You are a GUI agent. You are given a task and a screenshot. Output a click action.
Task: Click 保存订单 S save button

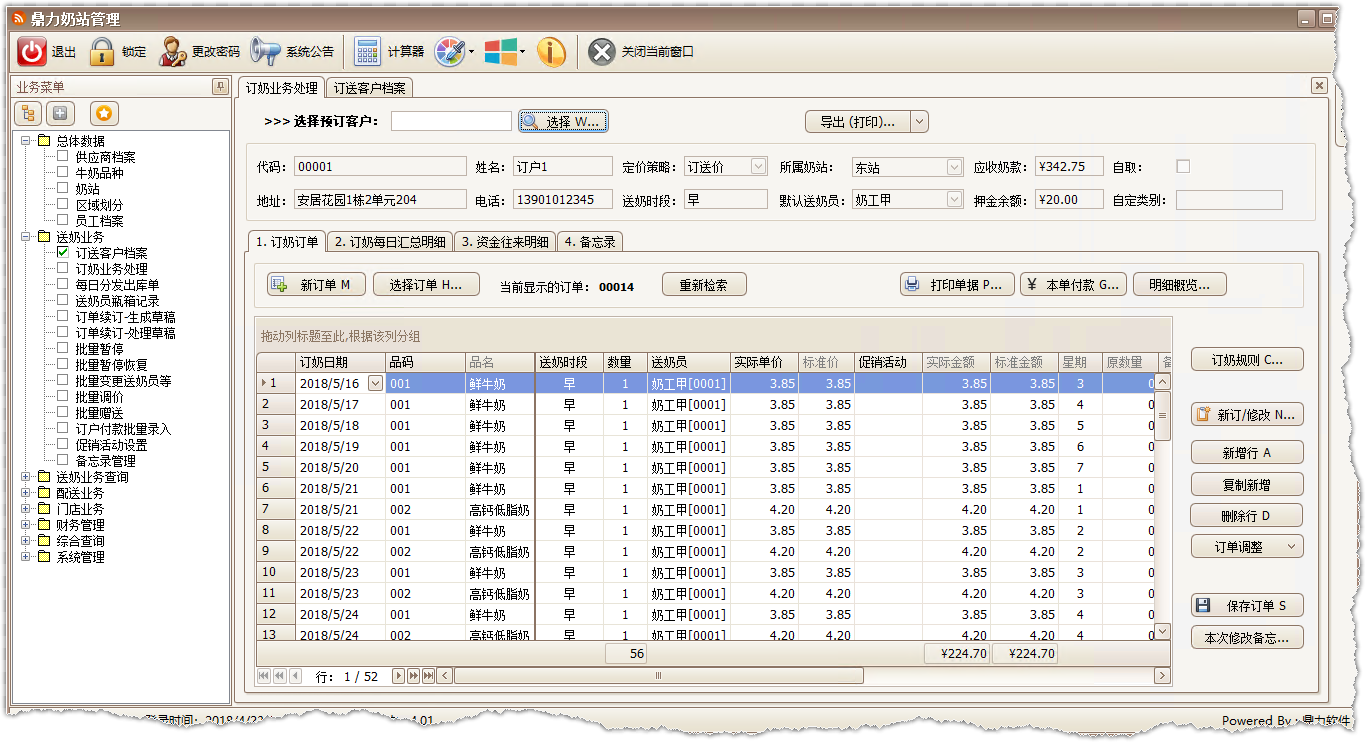pyautogui.click(x=1247, y=606)
